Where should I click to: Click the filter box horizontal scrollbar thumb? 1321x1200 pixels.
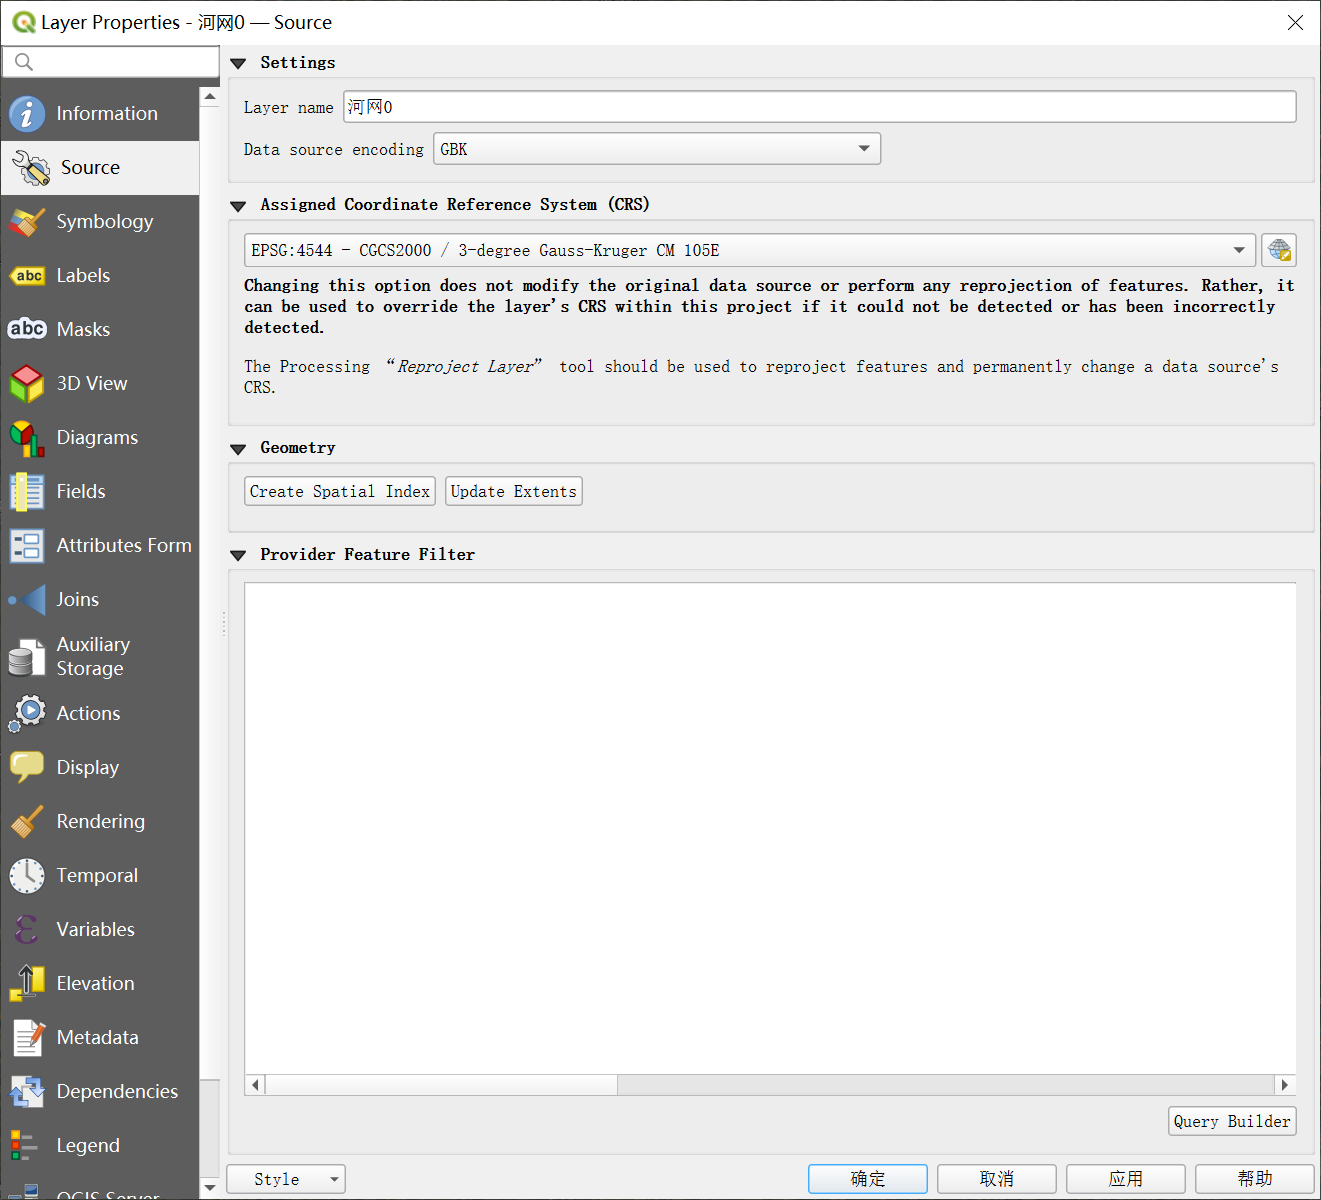pos(441,1085)
